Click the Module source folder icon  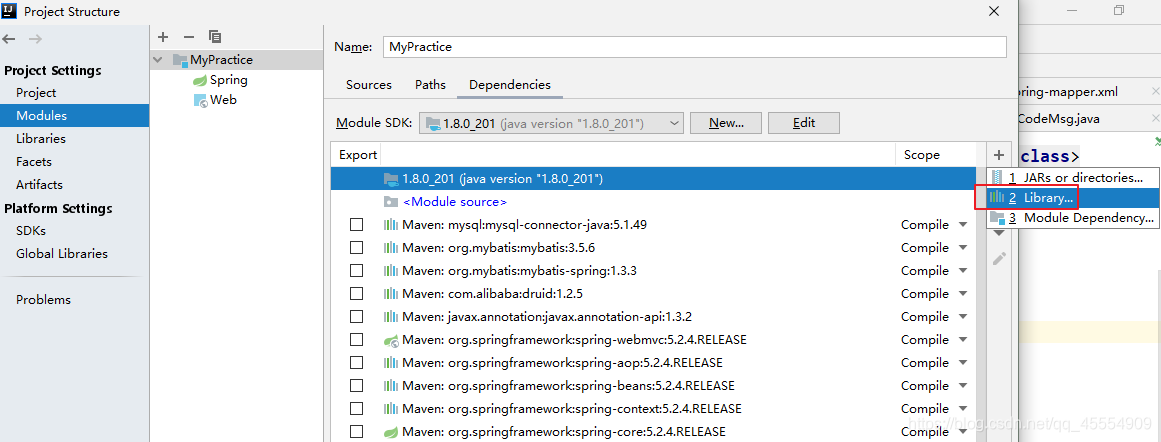390,201
